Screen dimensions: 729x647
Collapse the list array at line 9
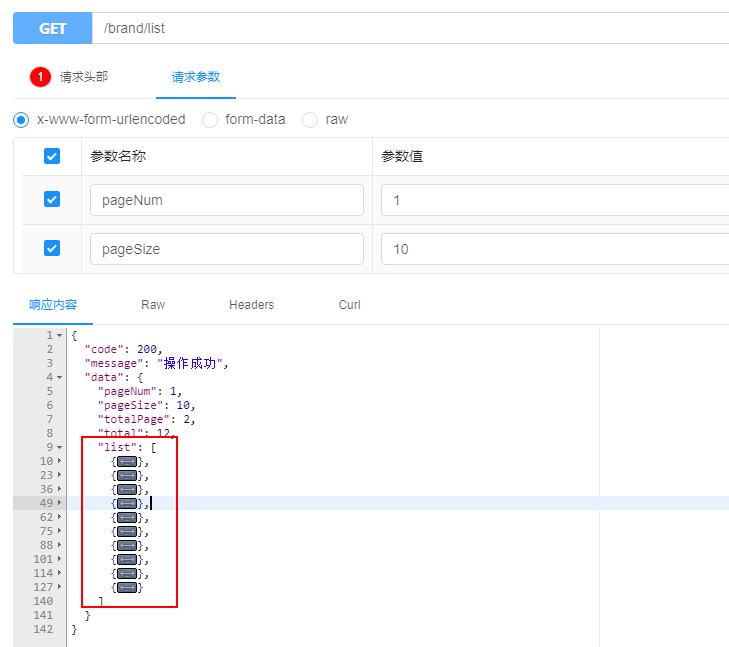click(x=60, y=447)
